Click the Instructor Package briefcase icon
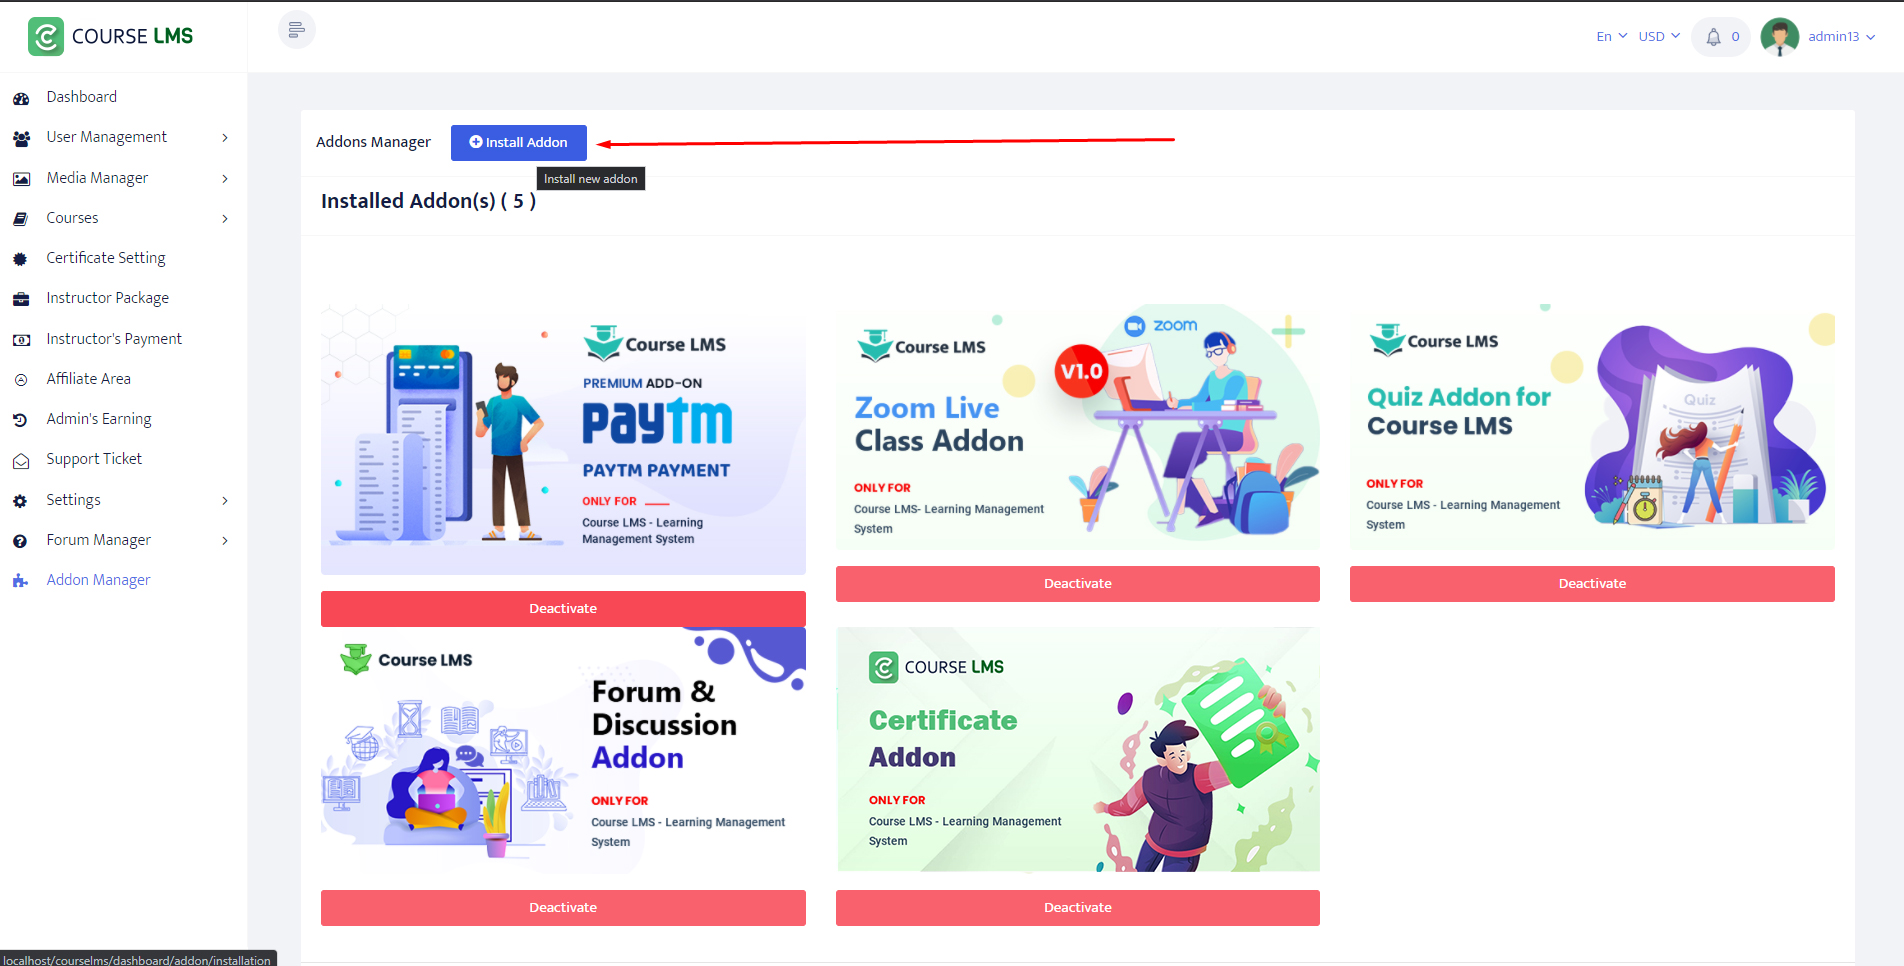The image size is (1904, 966). (21, 299)
